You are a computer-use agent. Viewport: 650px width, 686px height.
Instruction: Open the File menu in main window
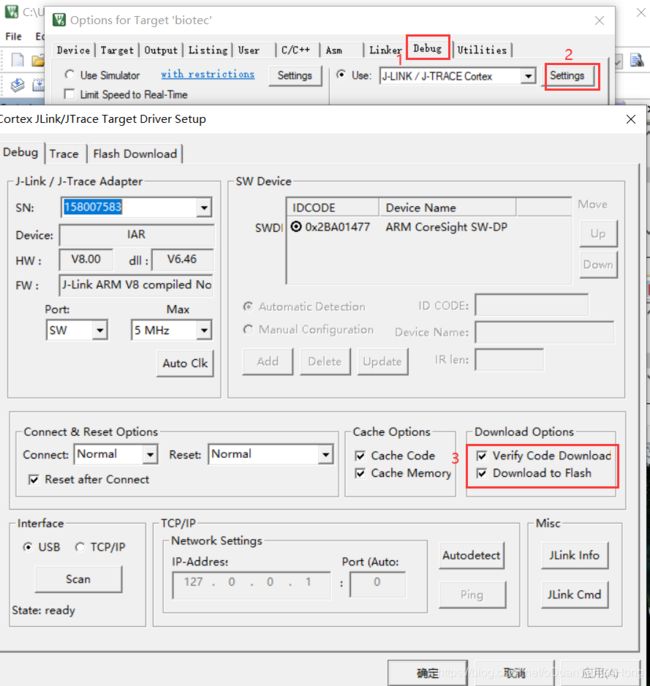[x=13, y=36]
